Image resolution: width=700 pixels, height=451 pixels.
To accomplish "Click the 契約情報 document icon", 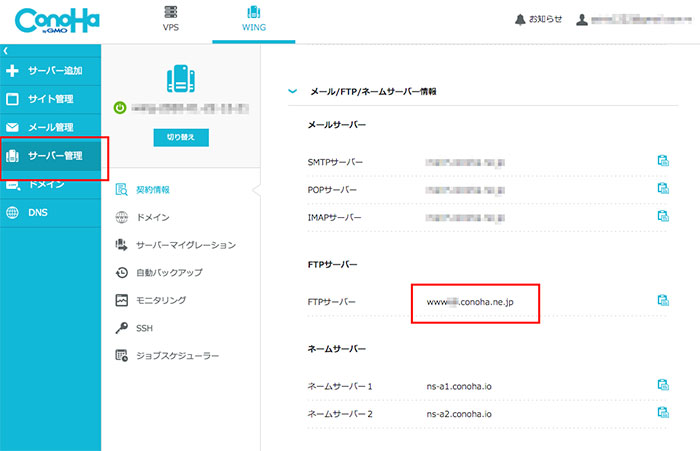I will coord(121,189).
